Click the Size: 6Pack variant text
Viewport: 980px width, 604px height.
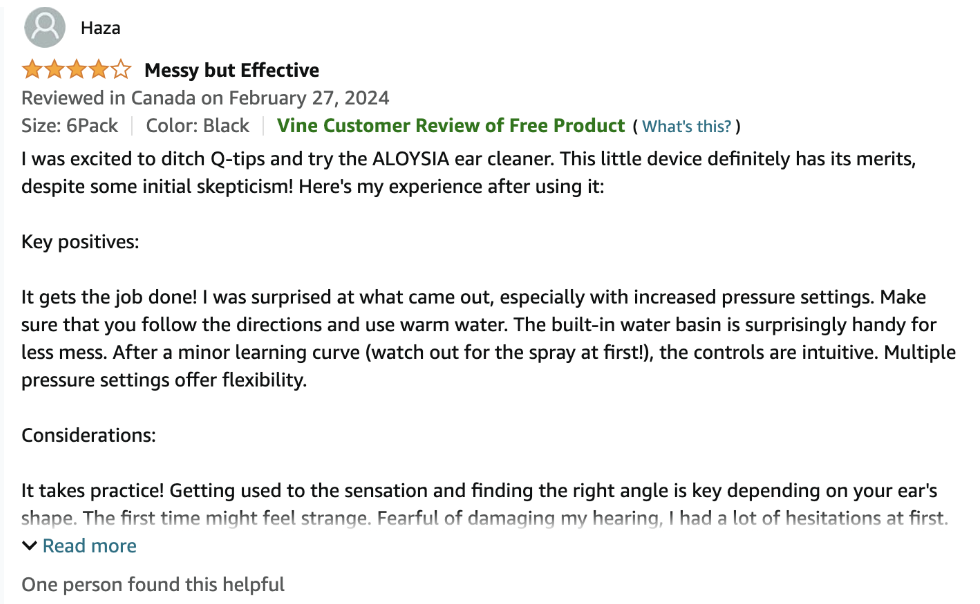click(x=69, y=126)
